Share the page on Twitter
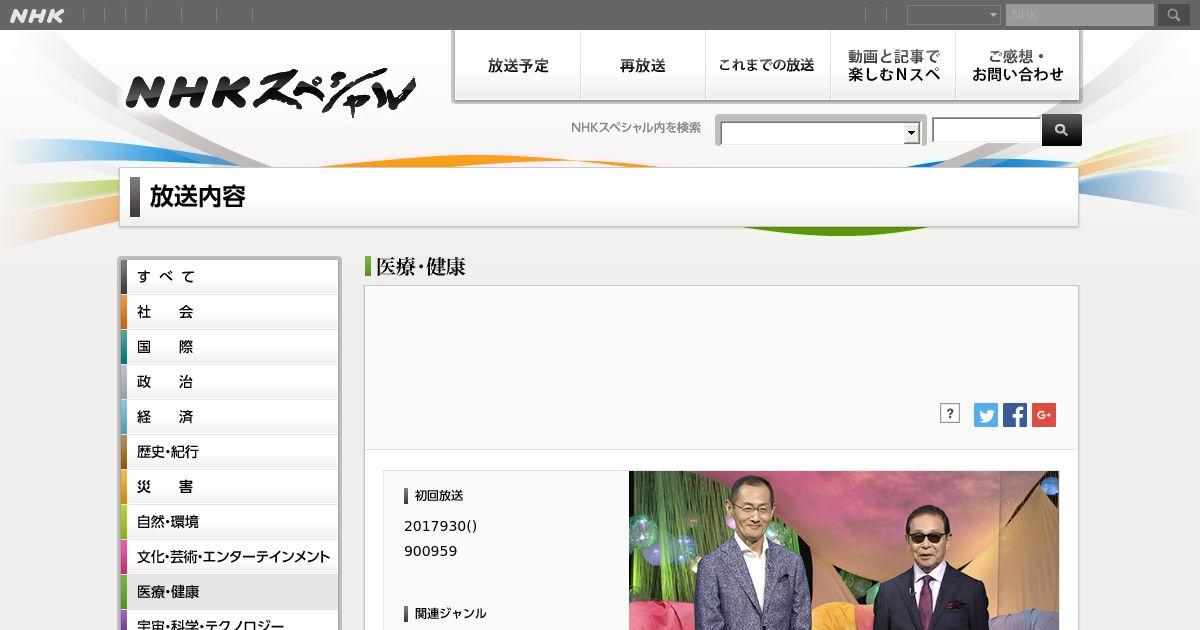The width and height of the screenshot is (1200, 630). coord(986,415)
